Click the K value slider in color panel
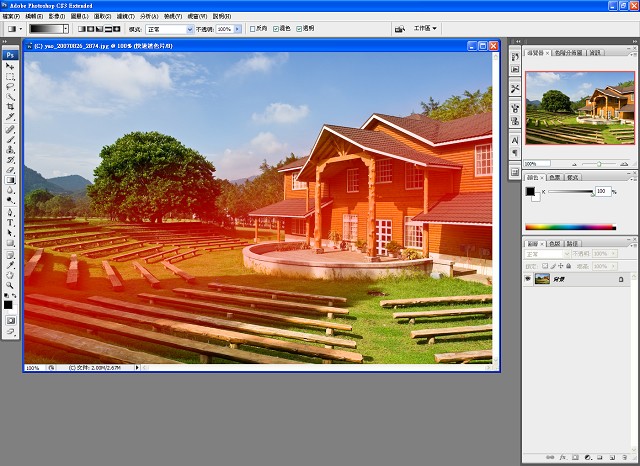The image size is (640, 466). pos(569,191)
